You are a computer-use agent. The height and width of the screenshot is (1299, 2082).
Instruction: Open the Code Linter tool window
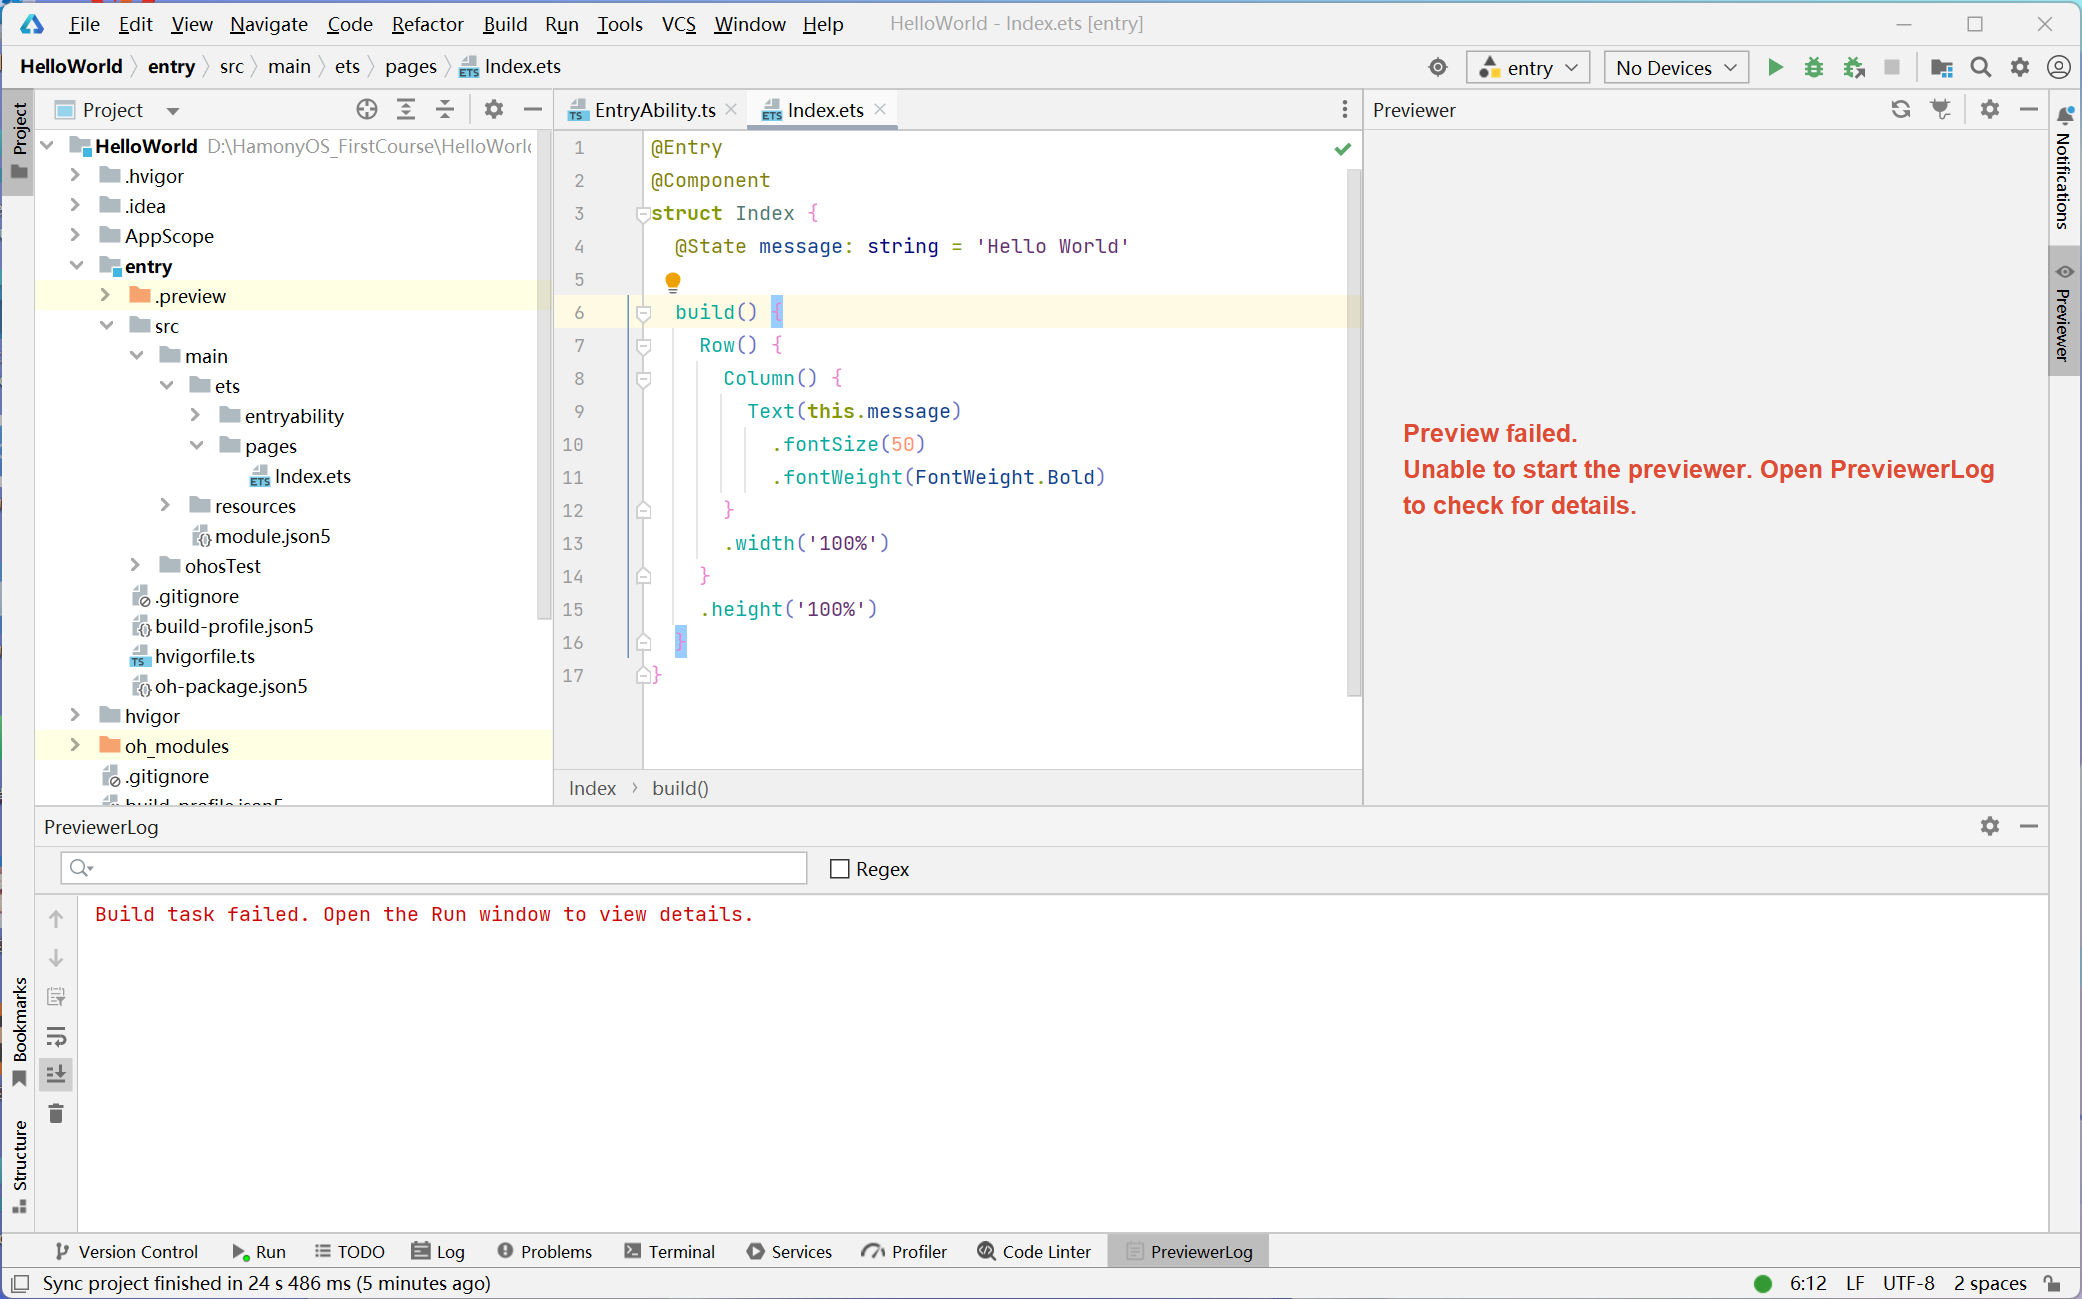[1034, 1251]
